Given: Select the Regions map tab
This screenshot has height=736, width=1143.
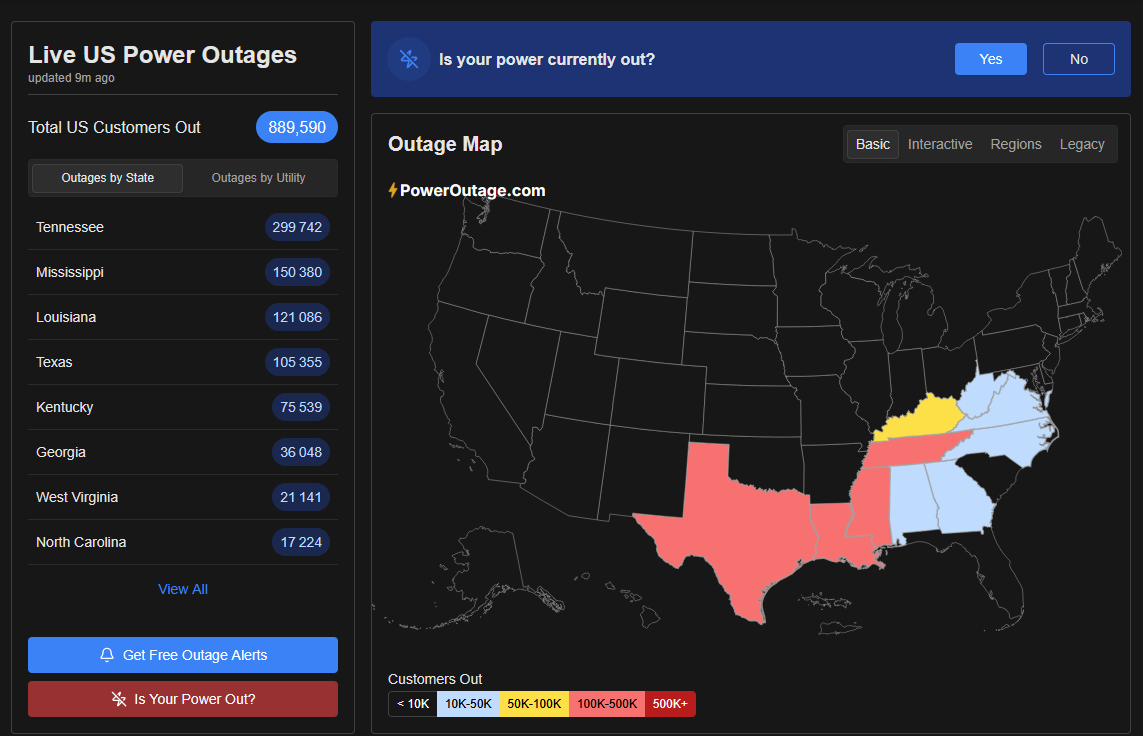Looking at the screenshot, I should point(1015,144).
